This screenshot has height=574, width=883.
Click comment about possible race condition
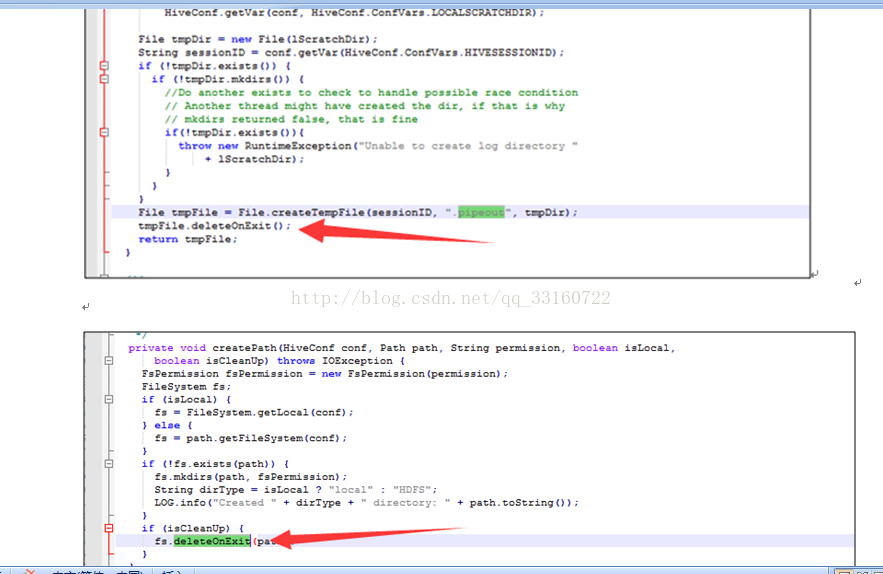click(371, 92)
